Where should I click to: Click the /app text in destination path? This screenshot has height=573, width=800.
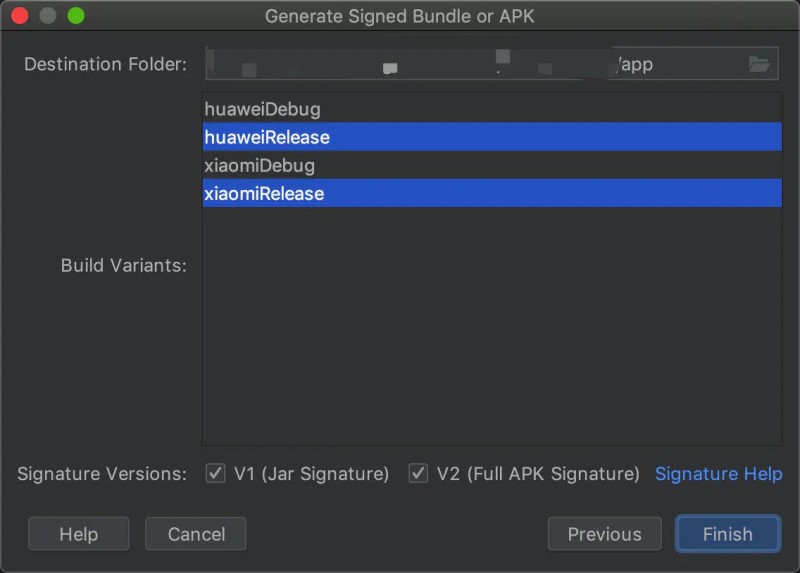click(x=635, y=64)
